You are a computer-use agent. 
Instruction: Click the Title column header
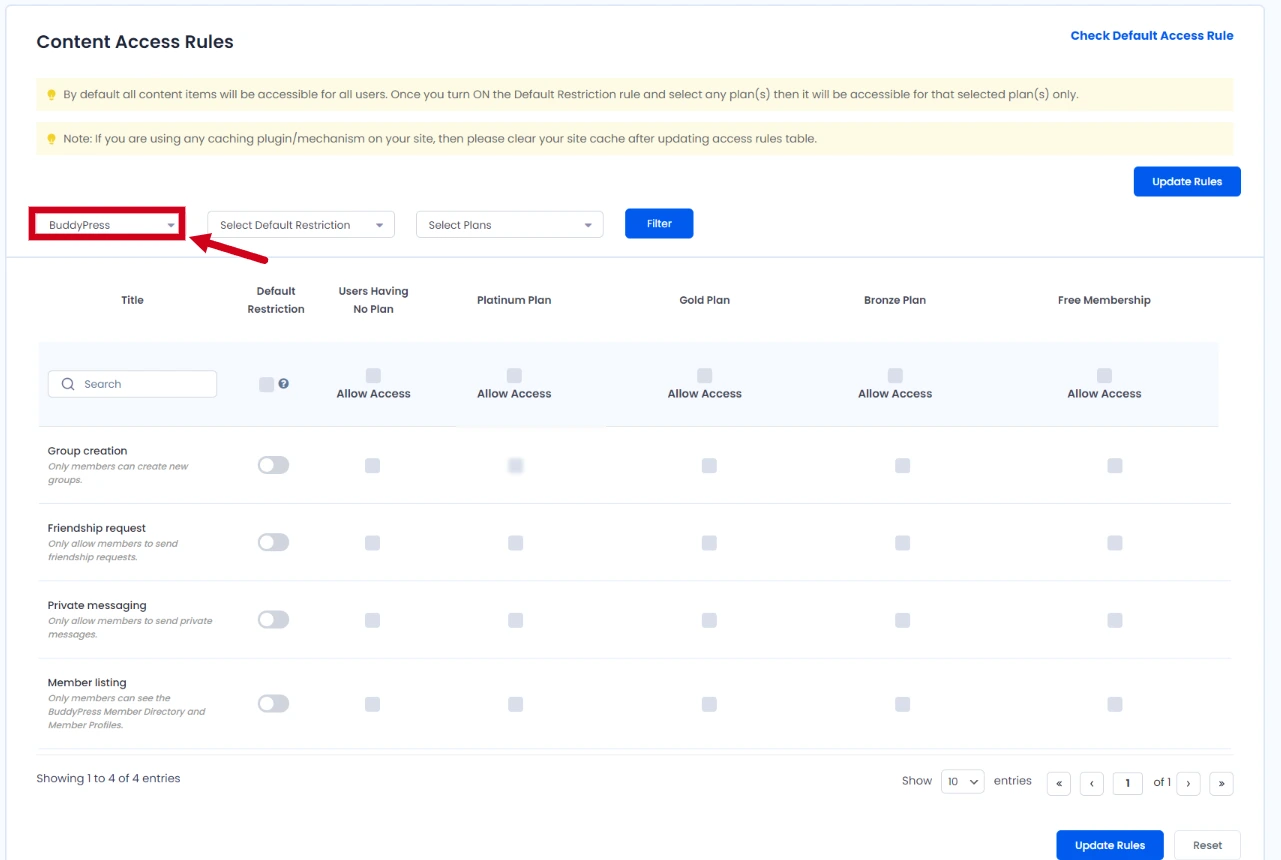132,300
